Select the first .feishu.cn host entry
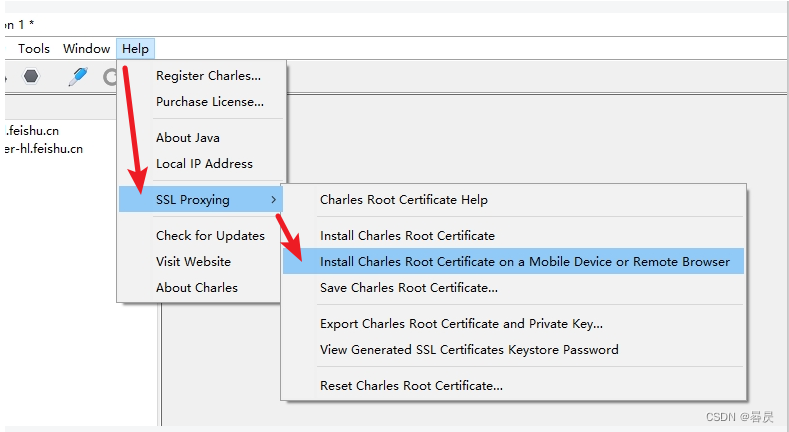The image size is (789, 432). (32, 131)
